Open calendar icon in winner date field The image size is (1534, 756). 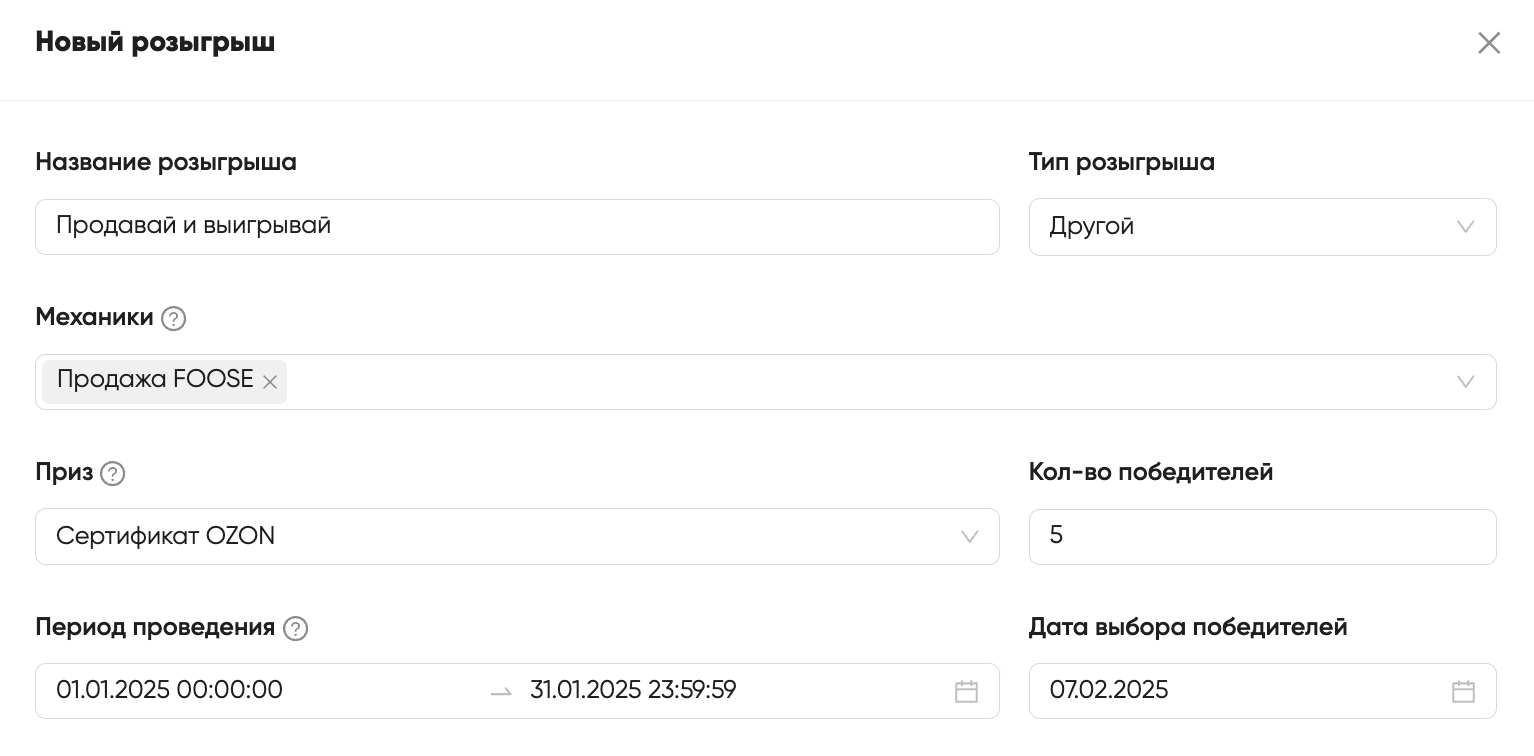1463,691
